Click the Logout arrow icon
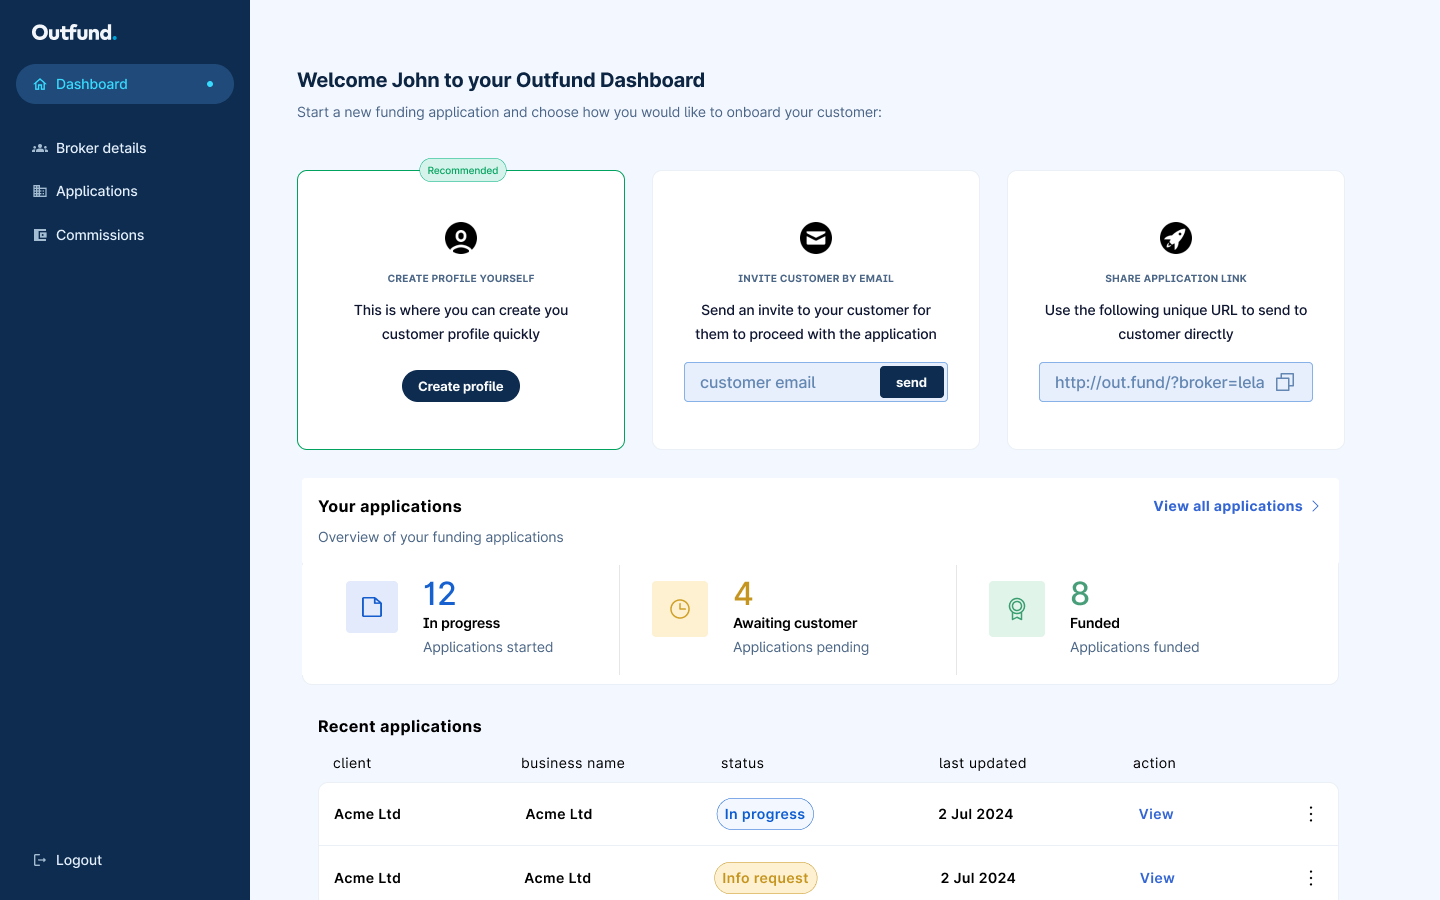The height and width of the screenshot is (900, 1440). pos(40,860)
